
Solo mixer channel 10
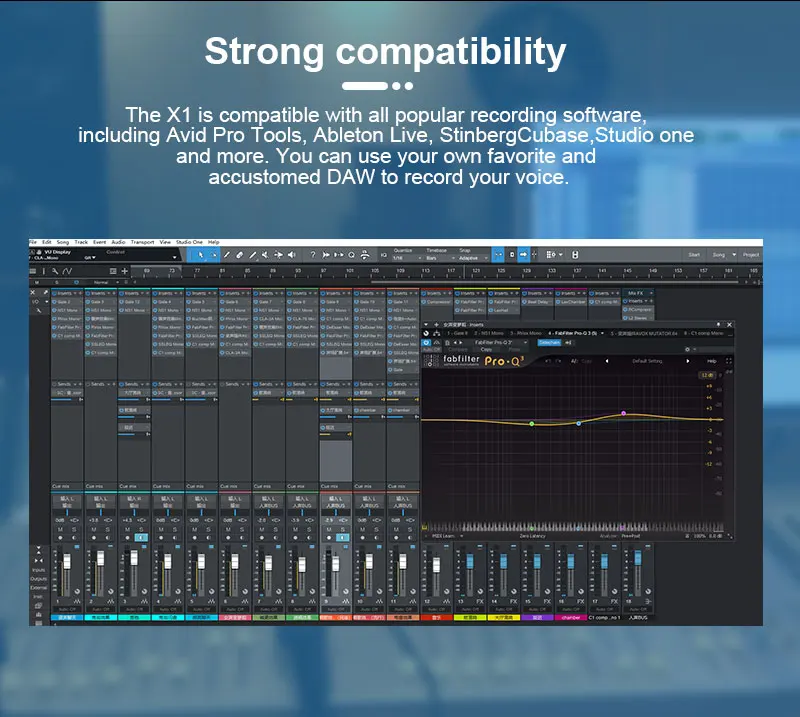click(376, 530)
